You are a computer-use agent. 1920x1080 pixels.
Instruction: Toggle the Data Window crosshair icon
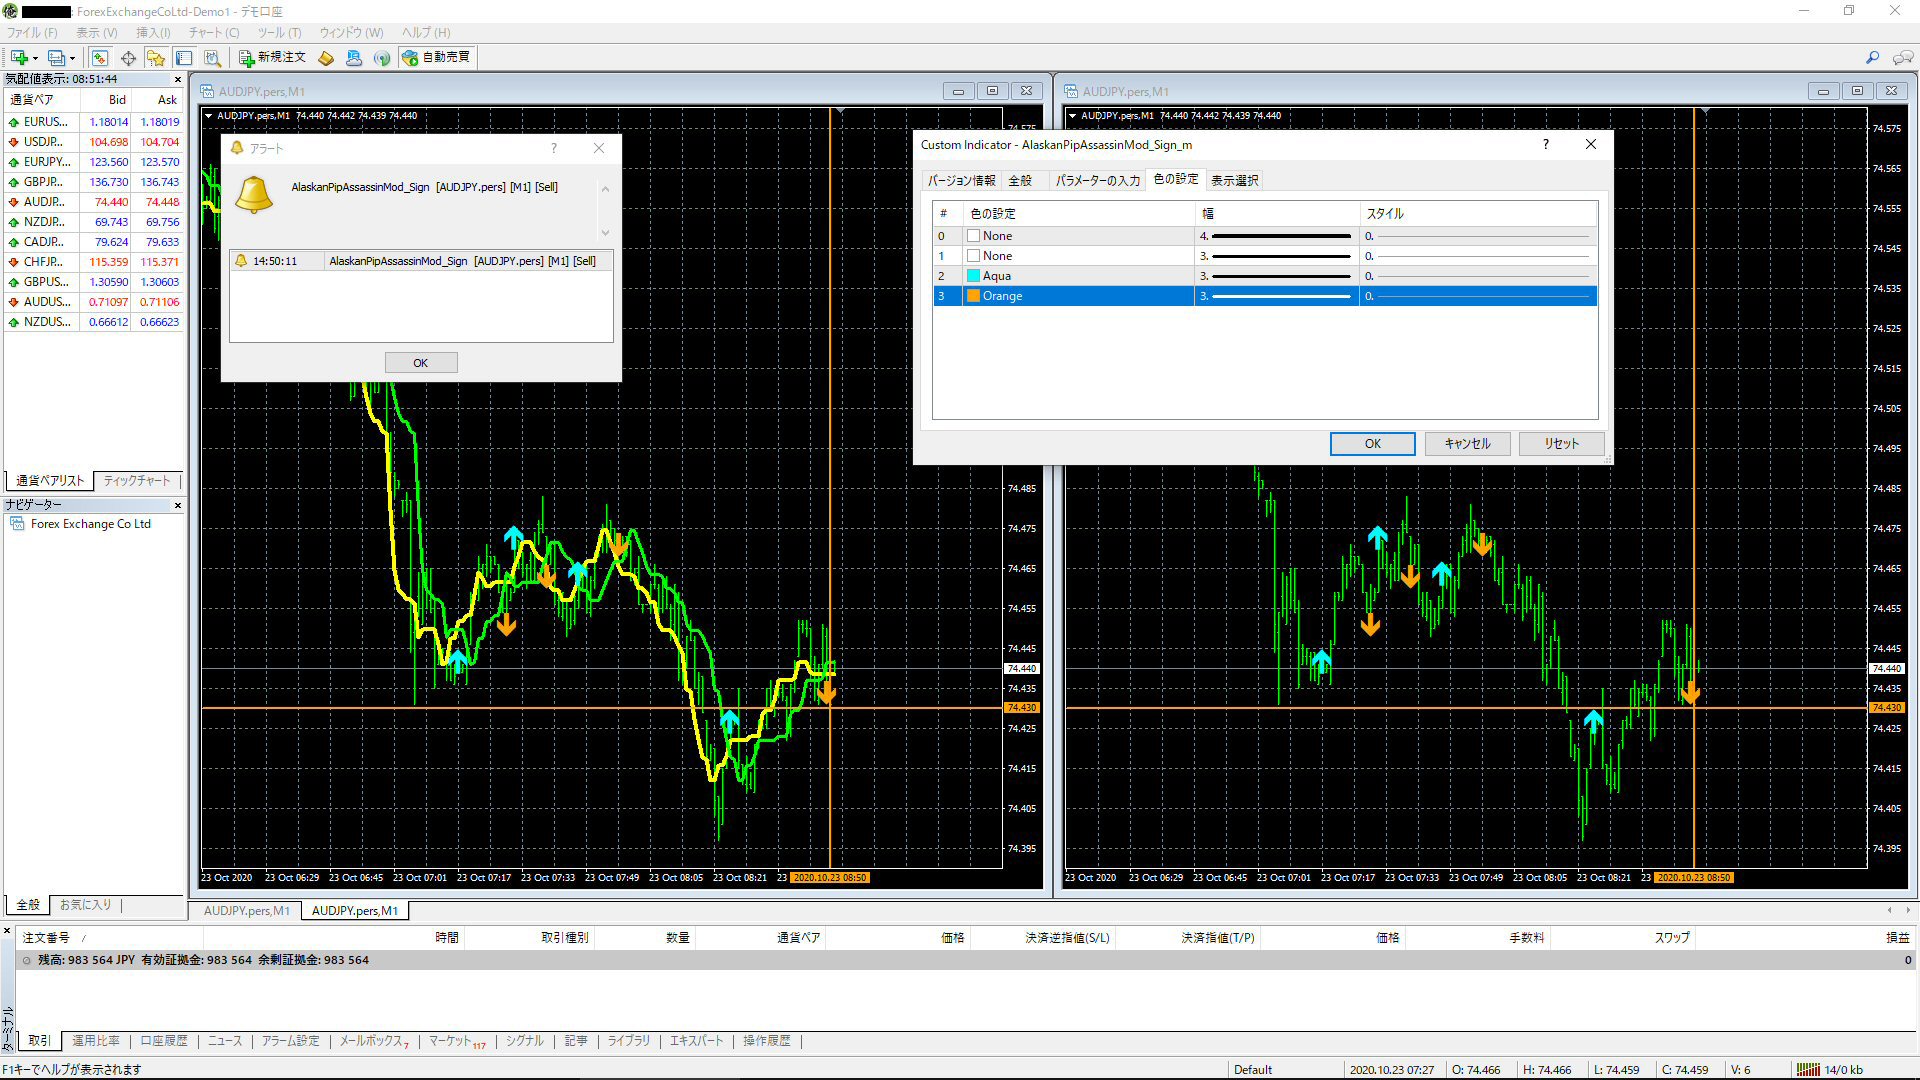coord(128,58)
